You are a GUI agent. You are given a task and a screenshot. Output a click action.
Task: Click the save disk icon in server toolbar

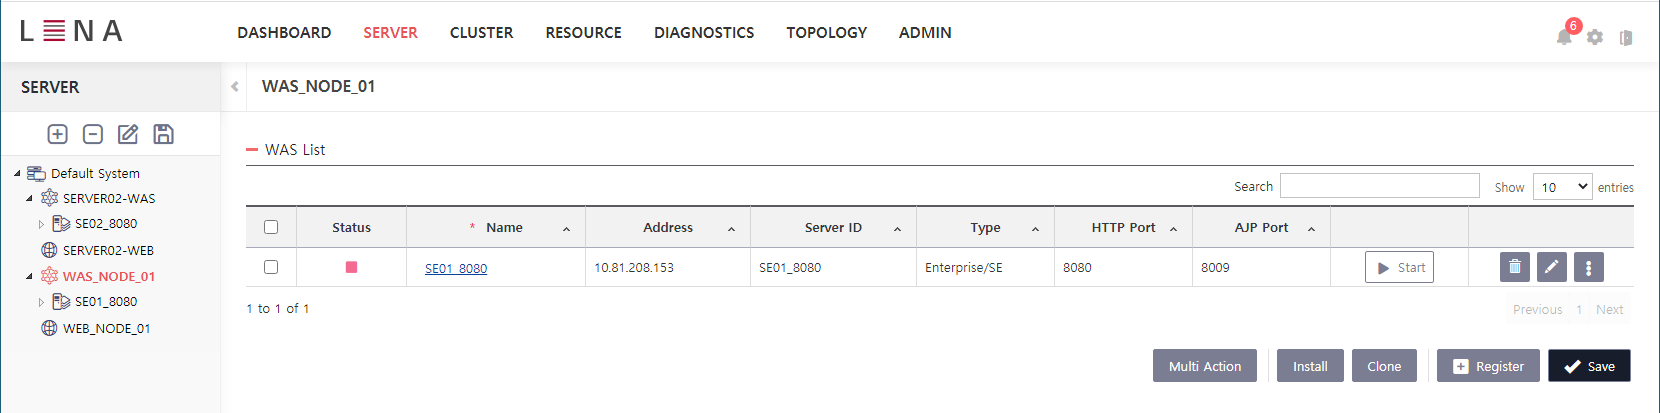coord(164,134)
